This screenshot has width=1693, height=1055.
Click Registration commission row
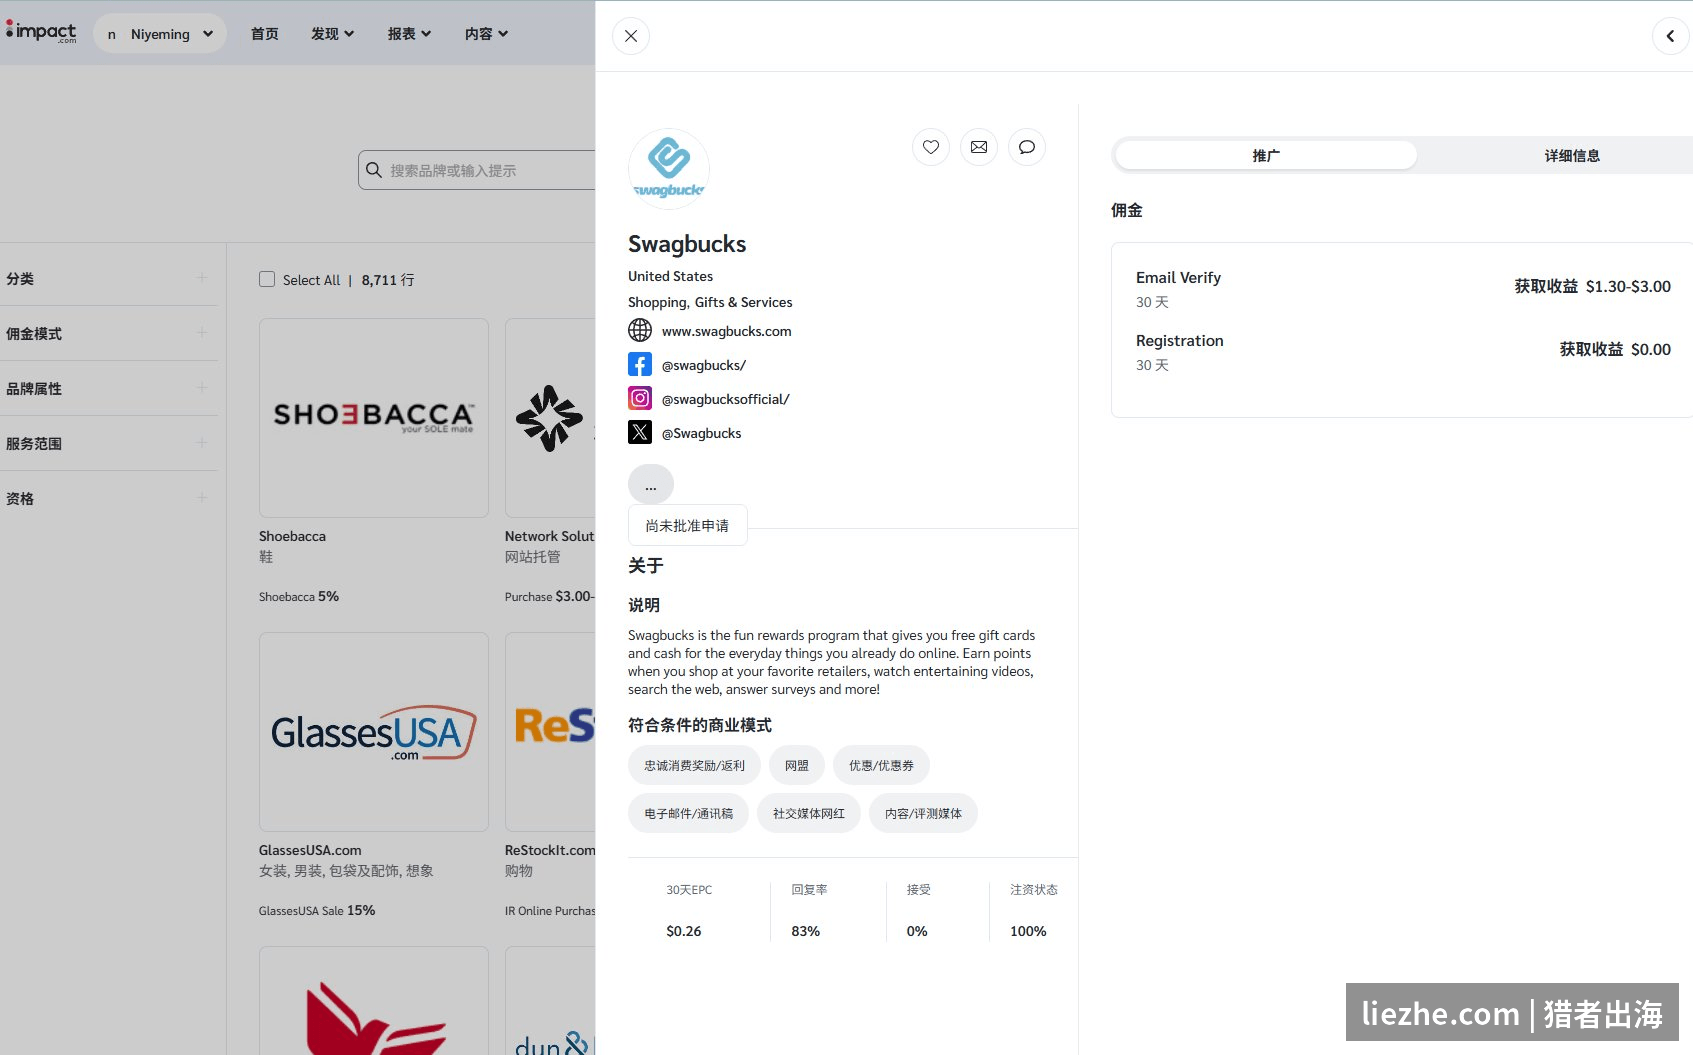pyautogui.click(x=1403, y=351)
